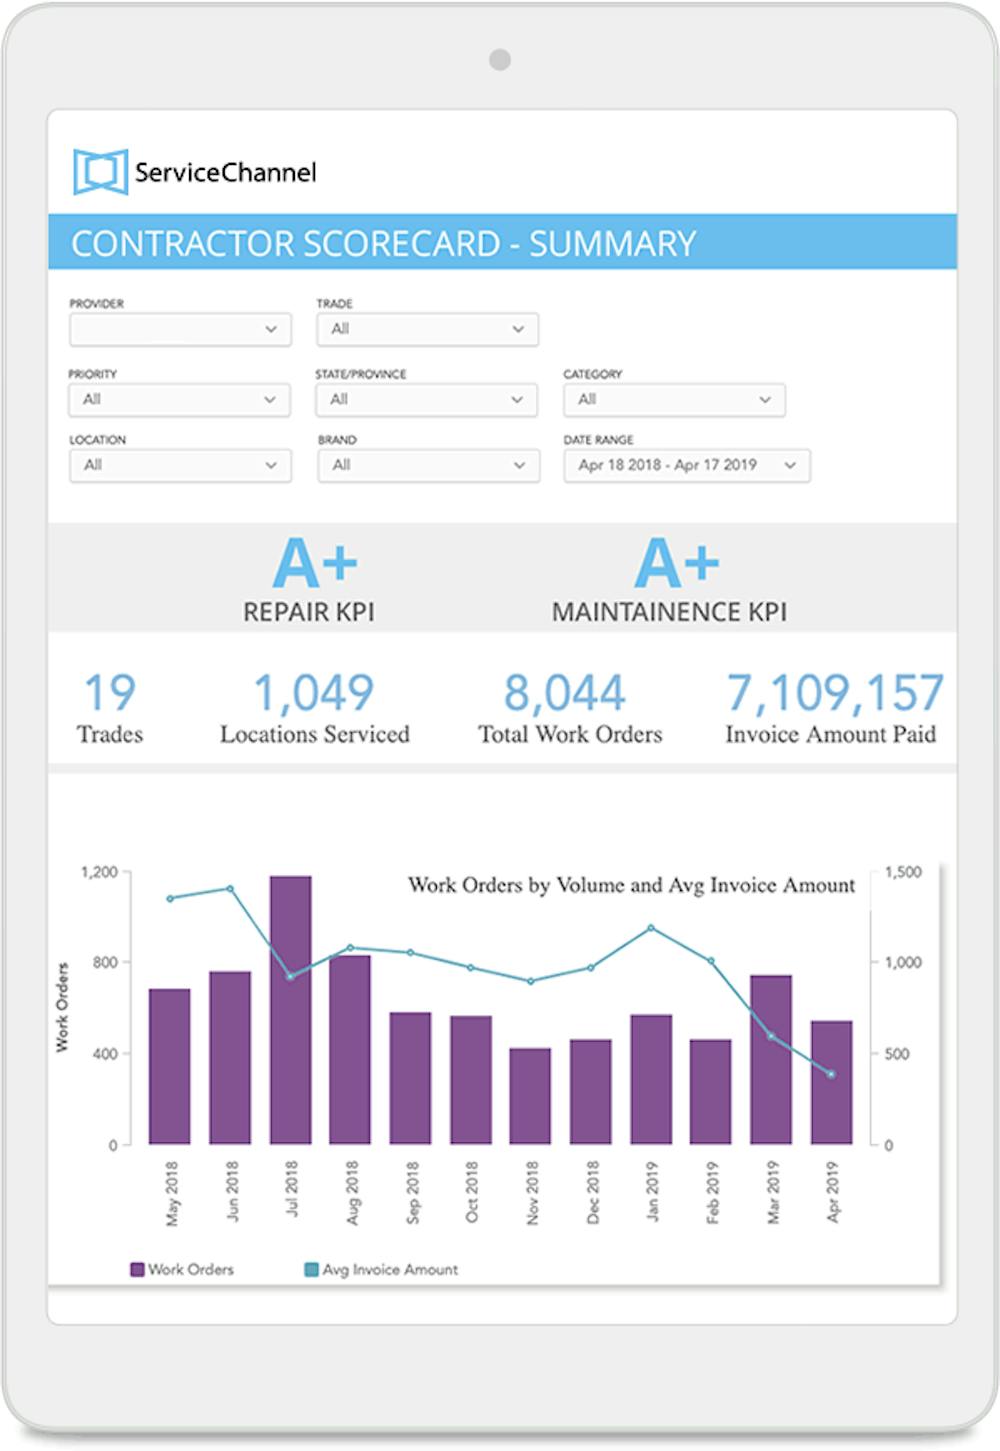This screenshot has height=1451, width=1000.
Task: Click the Maintainence KPI A+ grade
Action: [x=677, y=563]
